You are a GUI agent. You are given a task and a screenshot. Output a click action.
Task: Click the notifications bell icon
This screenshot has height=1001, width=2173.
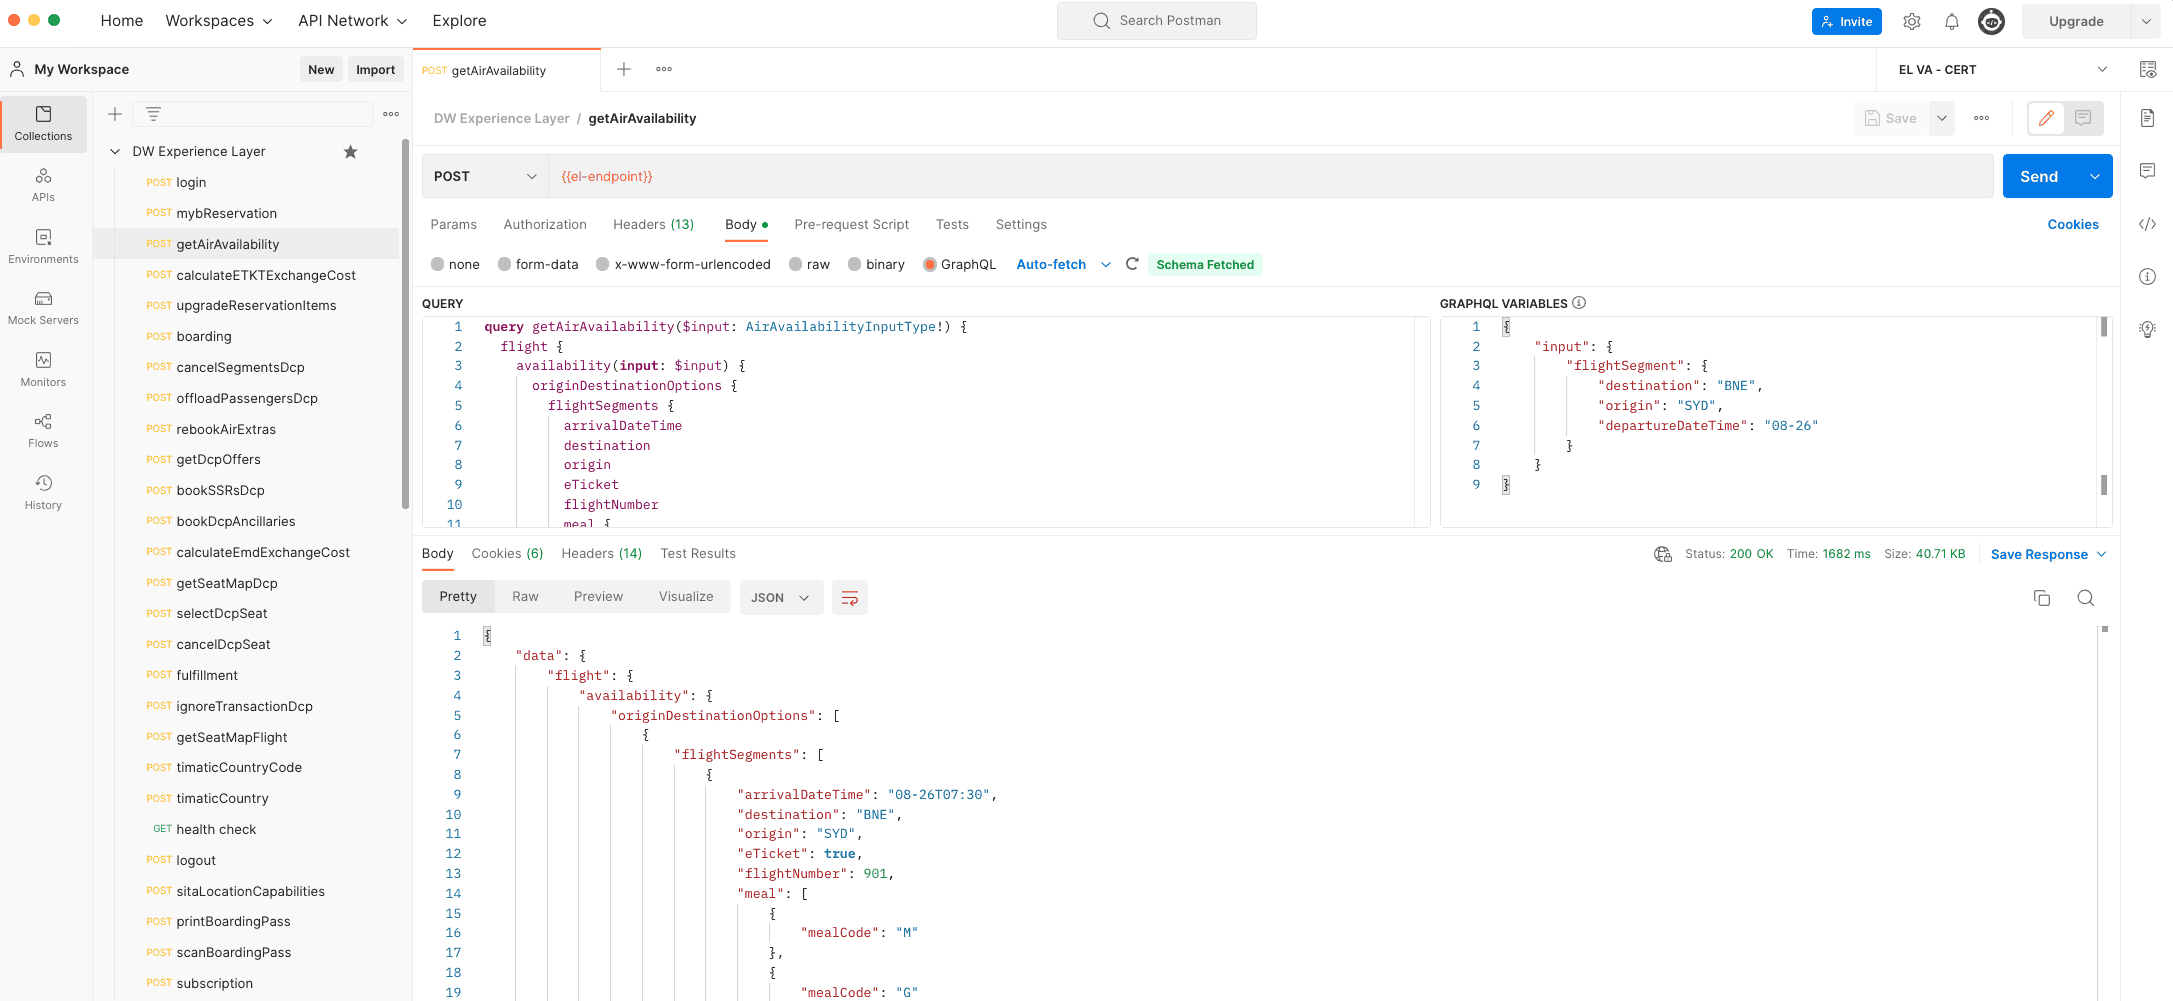point(1951,21)
